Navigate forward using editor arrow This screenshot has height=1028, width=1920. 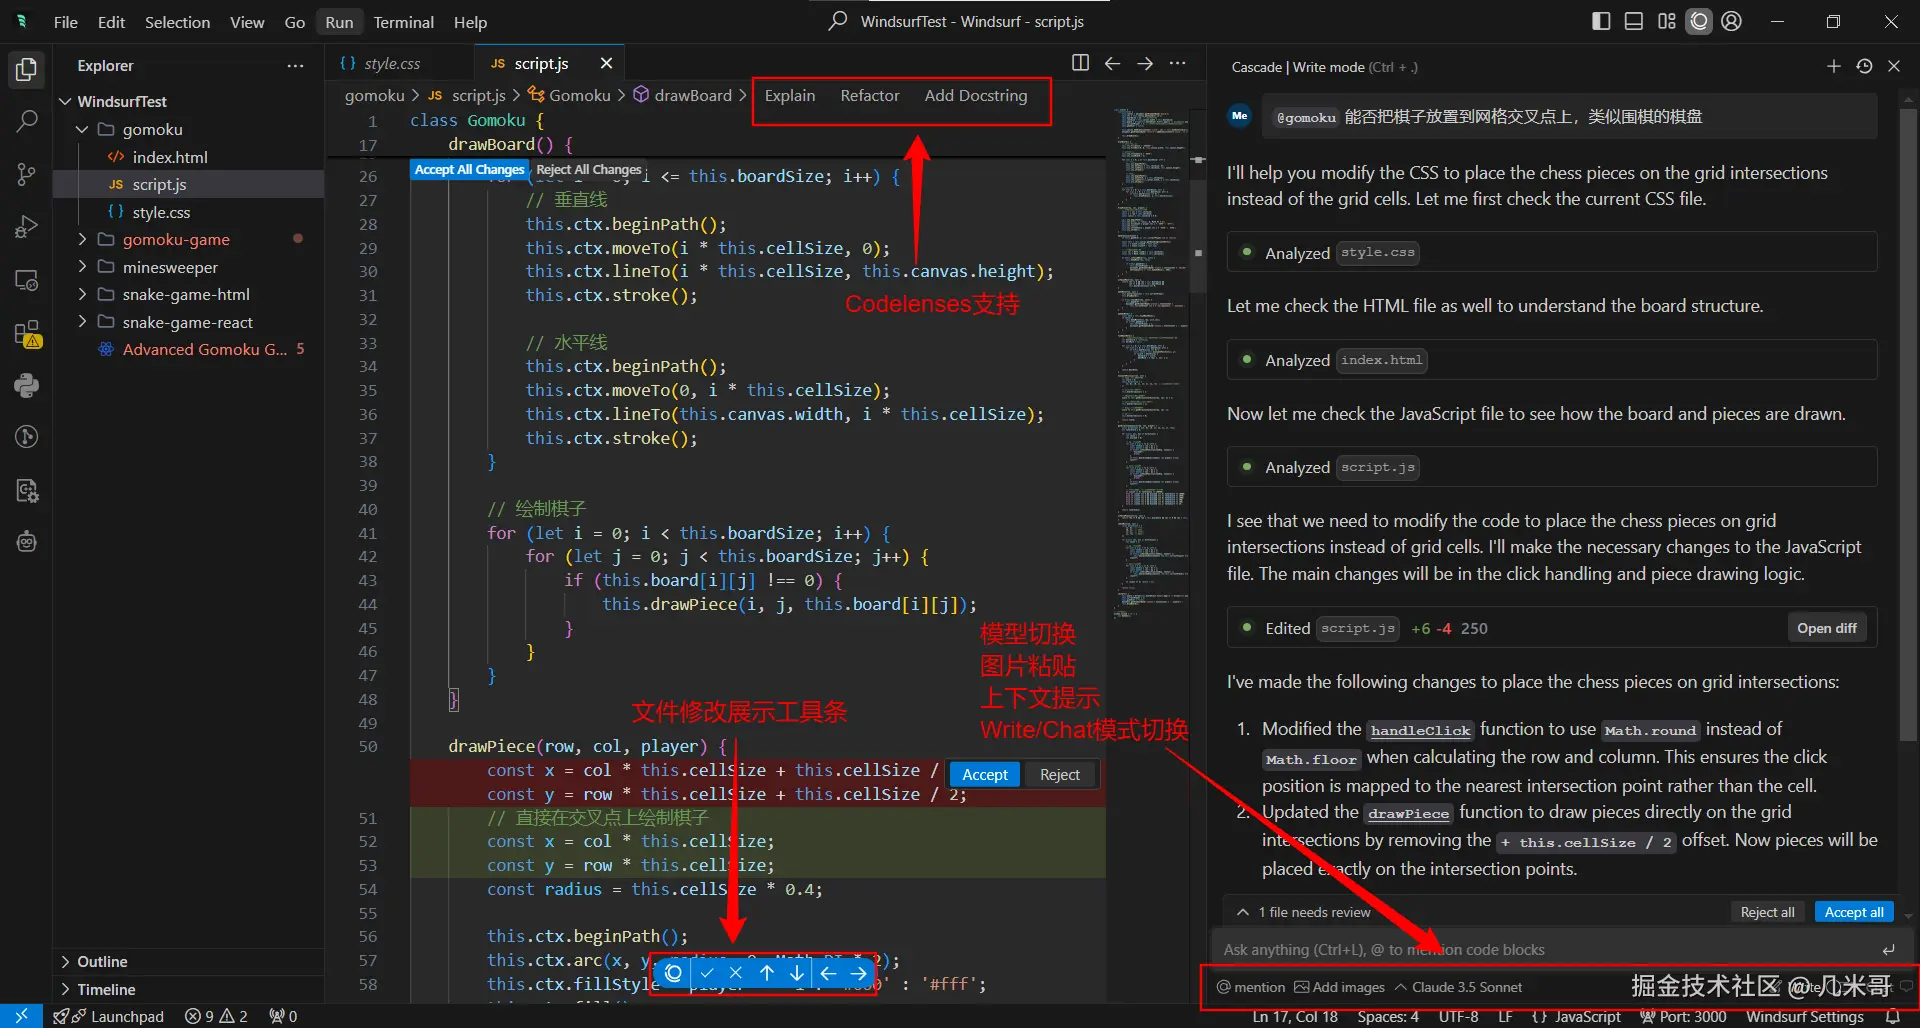[1145, 63]
